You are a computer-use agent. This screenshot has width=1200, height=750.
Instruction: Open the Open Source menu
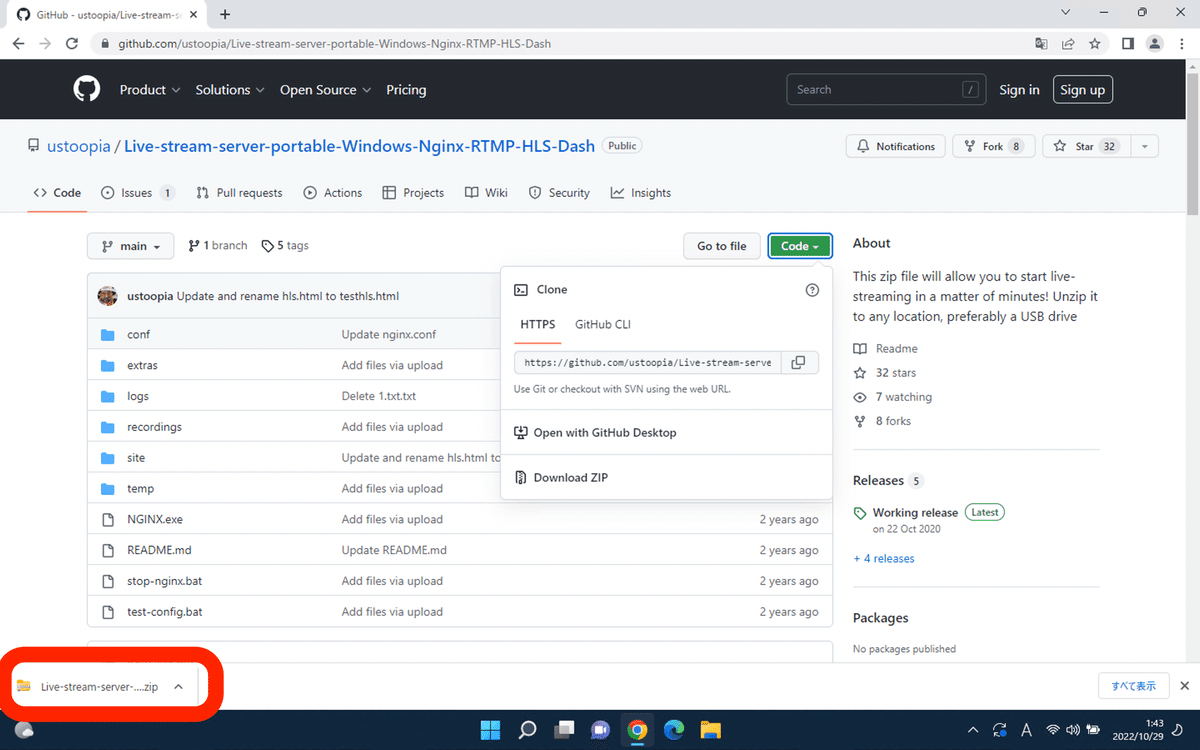325,90
